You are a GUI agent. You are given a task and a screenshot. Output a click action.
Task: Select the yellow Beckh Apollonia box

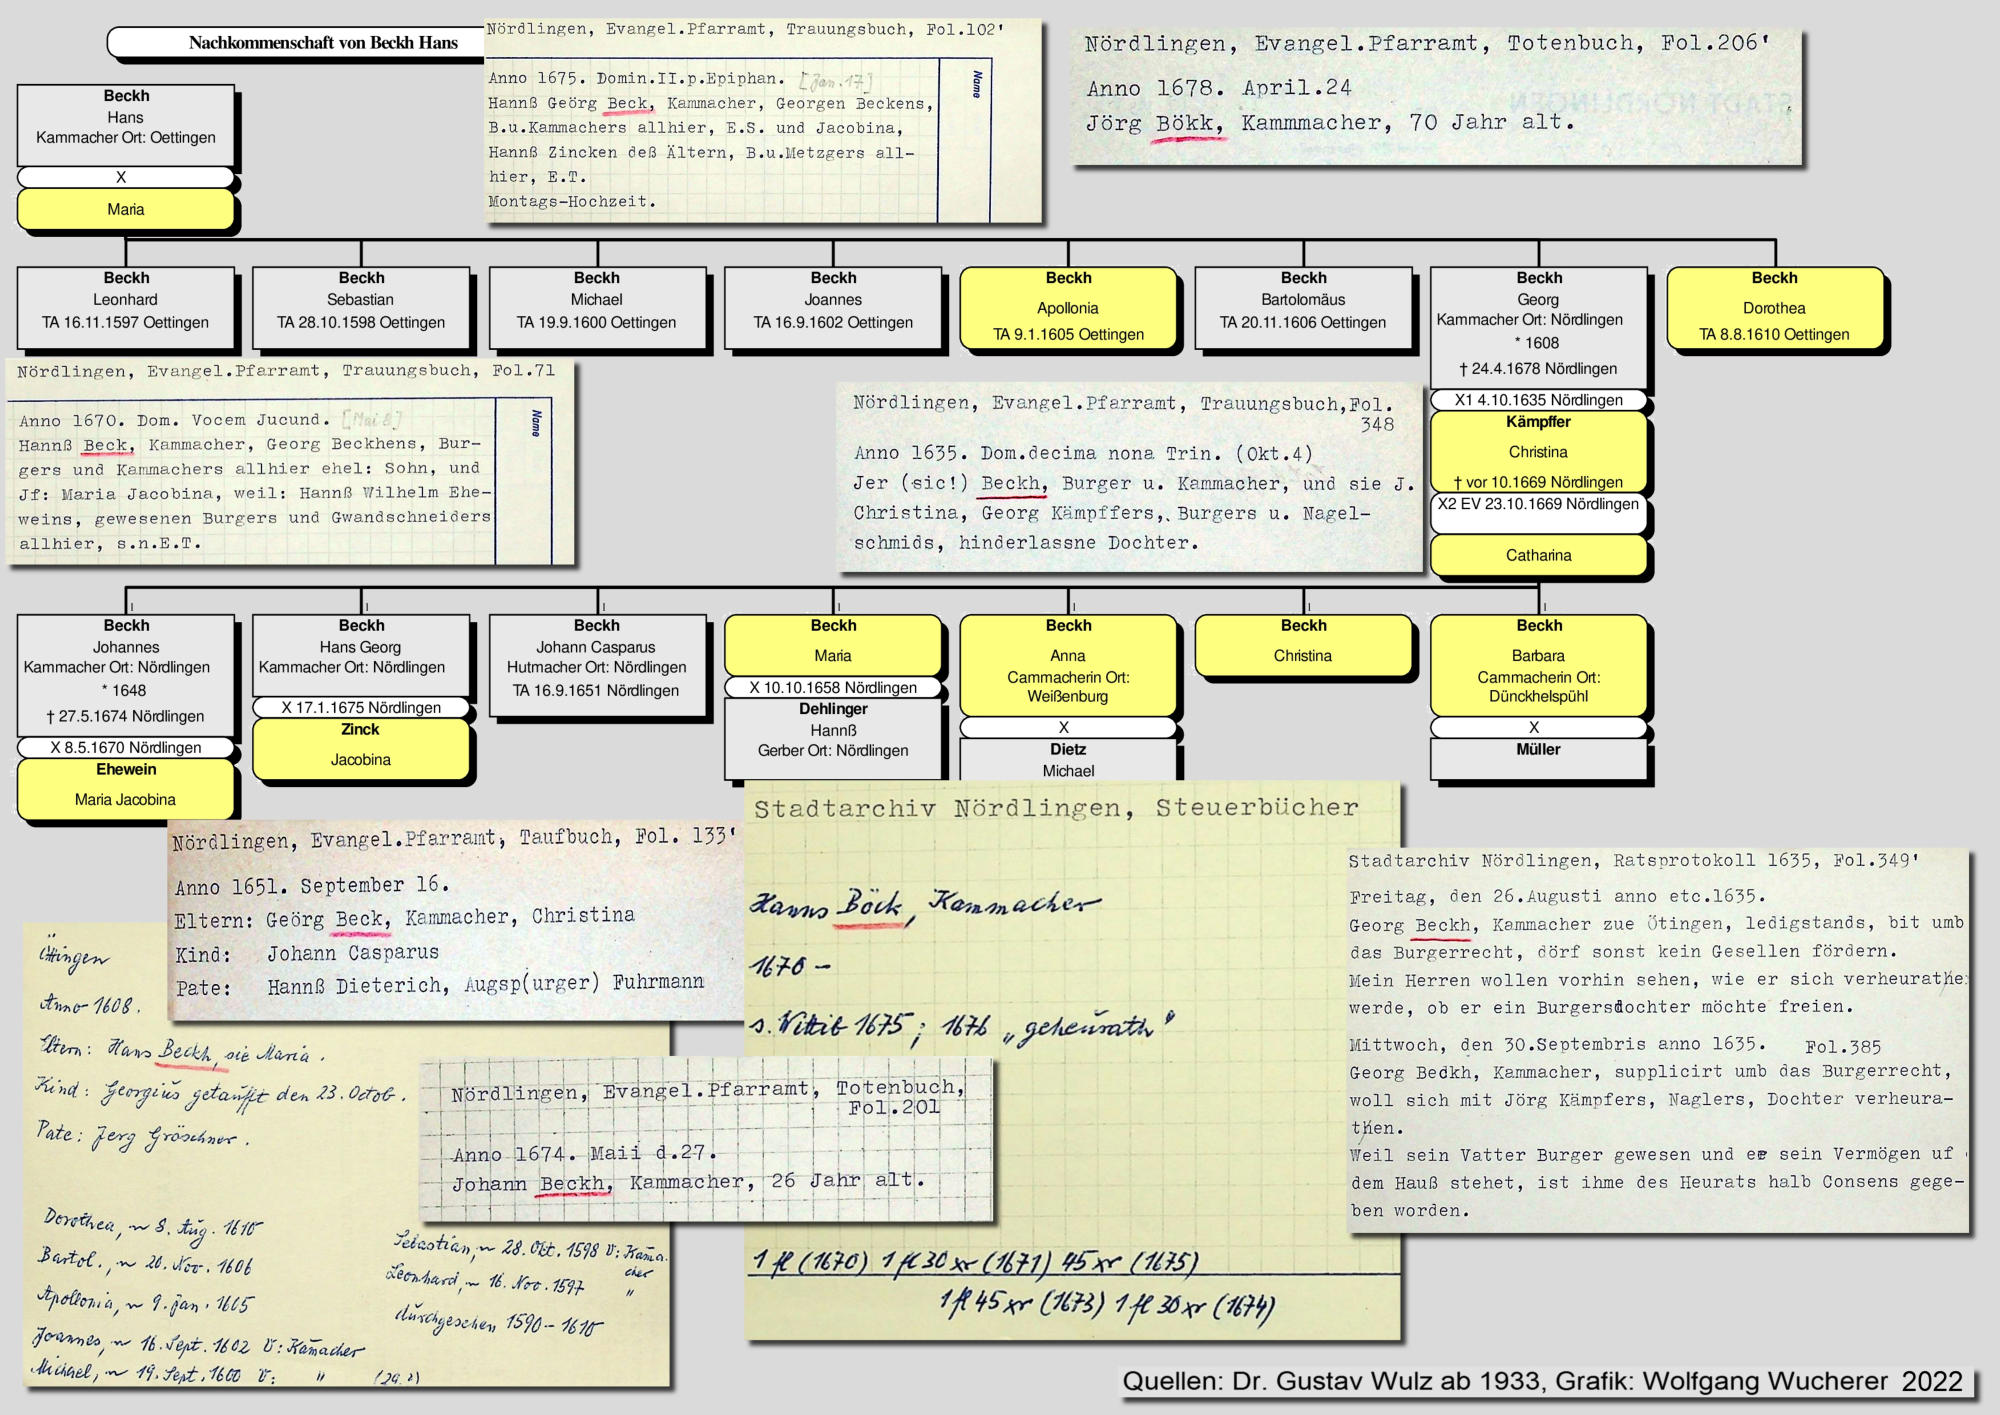1068,308
